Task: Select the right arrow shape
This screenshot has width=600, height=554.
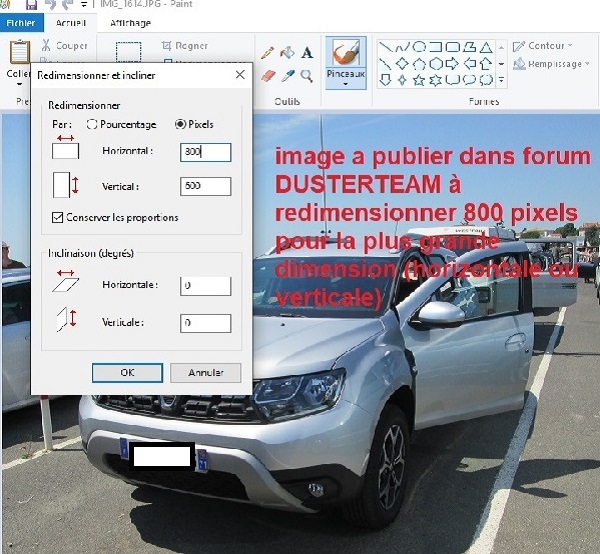Action: pyautogui.click(x=452, y=63)
